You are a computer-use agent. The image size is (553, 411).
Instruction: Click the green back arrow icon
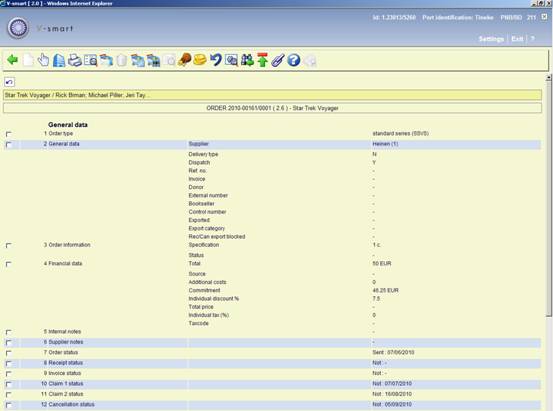[x=13, y=60]
